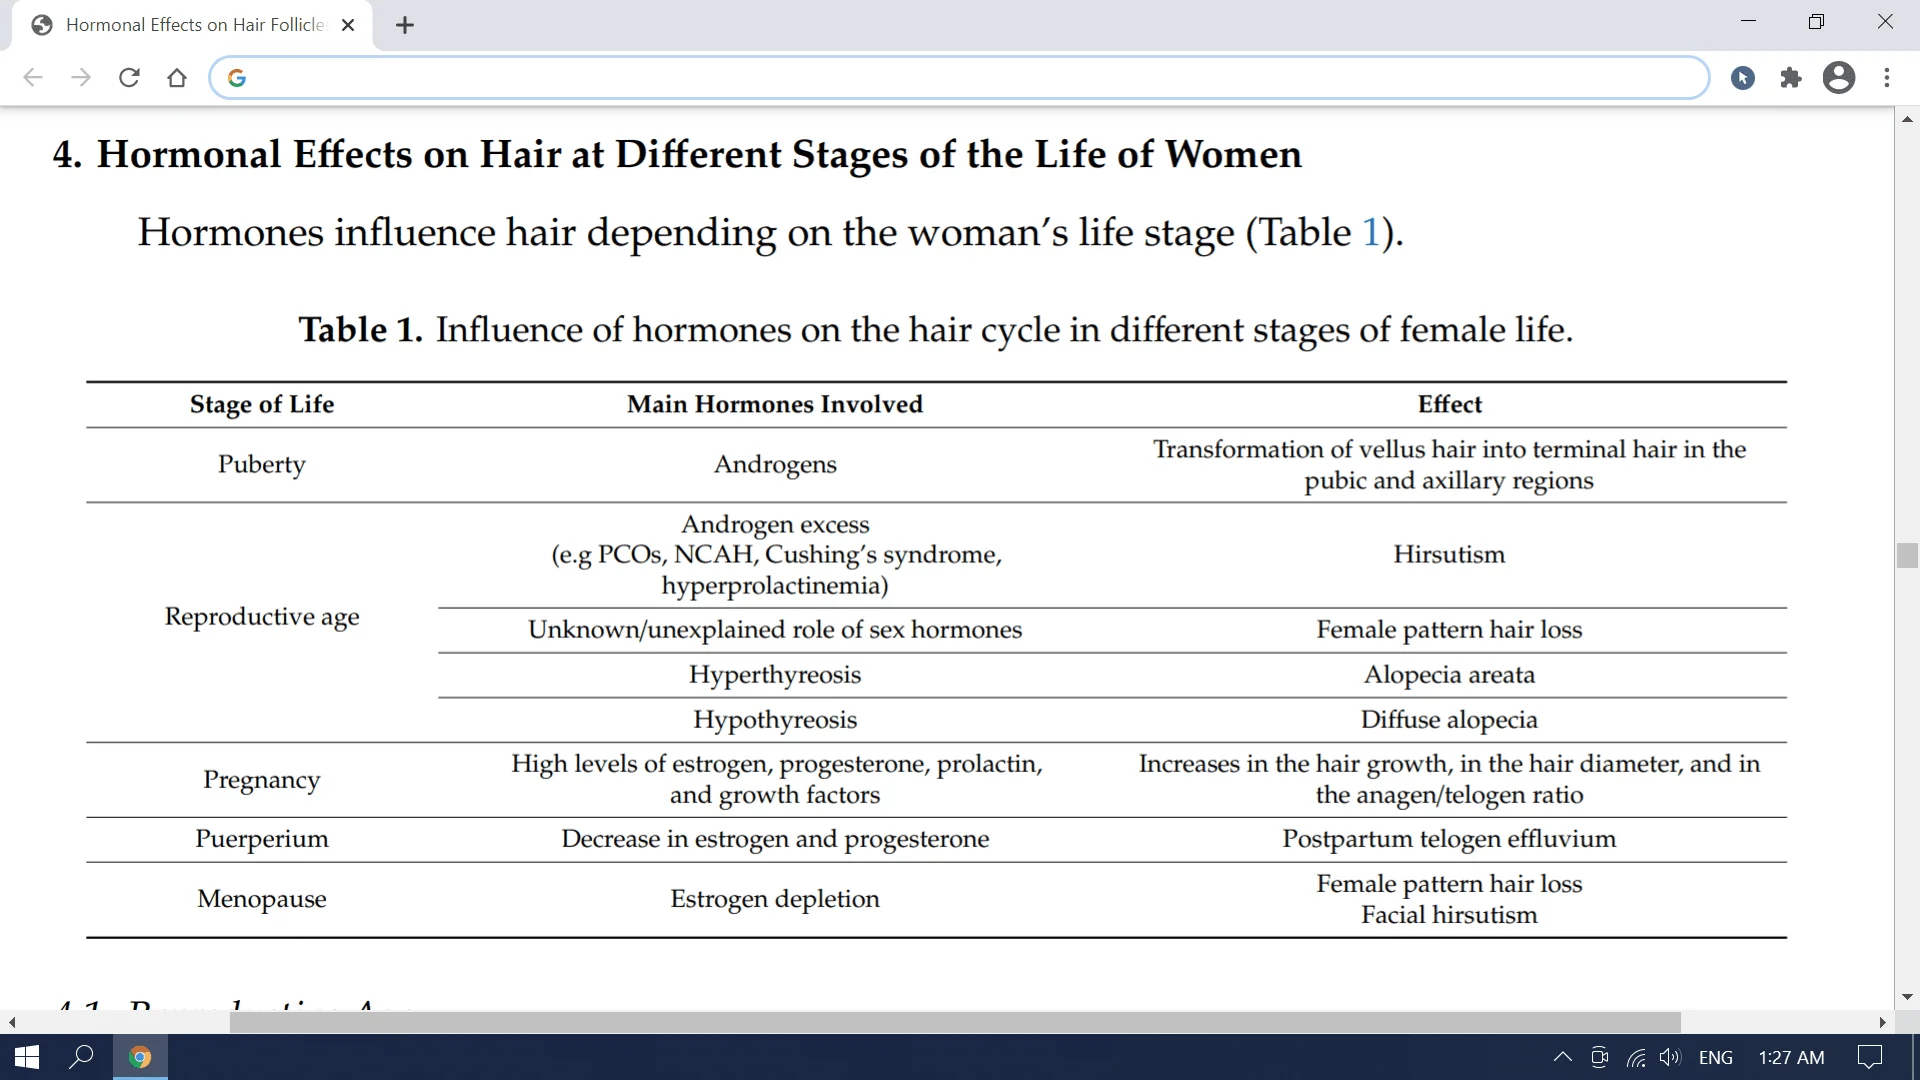Click the 'Alopecia areata' table cell
Screen dimensions: 1920x1080
coord(1449,675)
